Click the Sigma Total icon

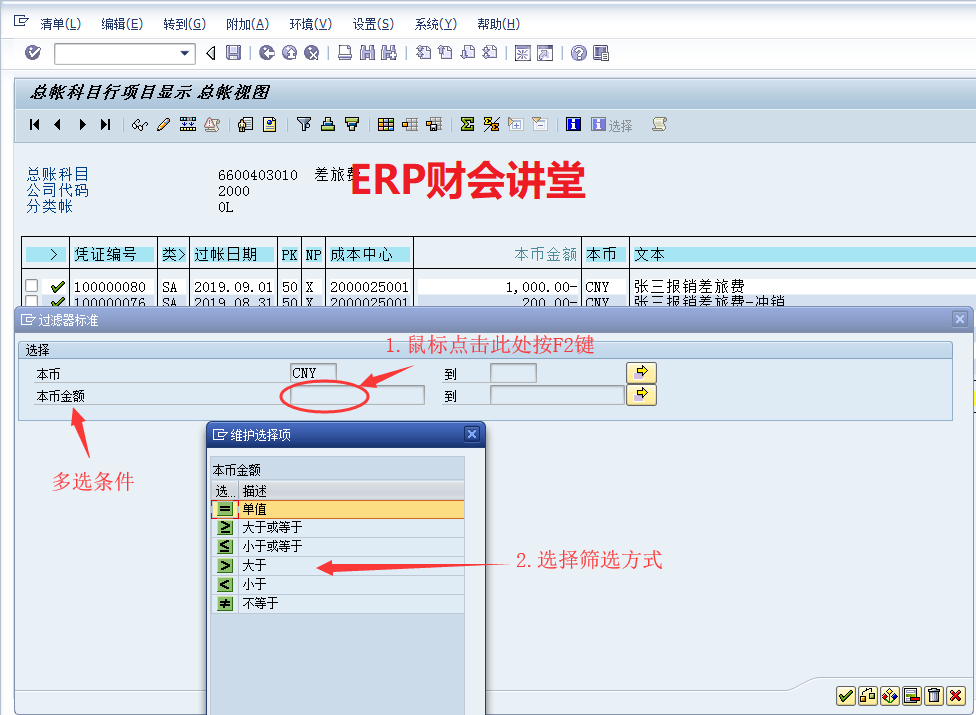coord(467,124)
